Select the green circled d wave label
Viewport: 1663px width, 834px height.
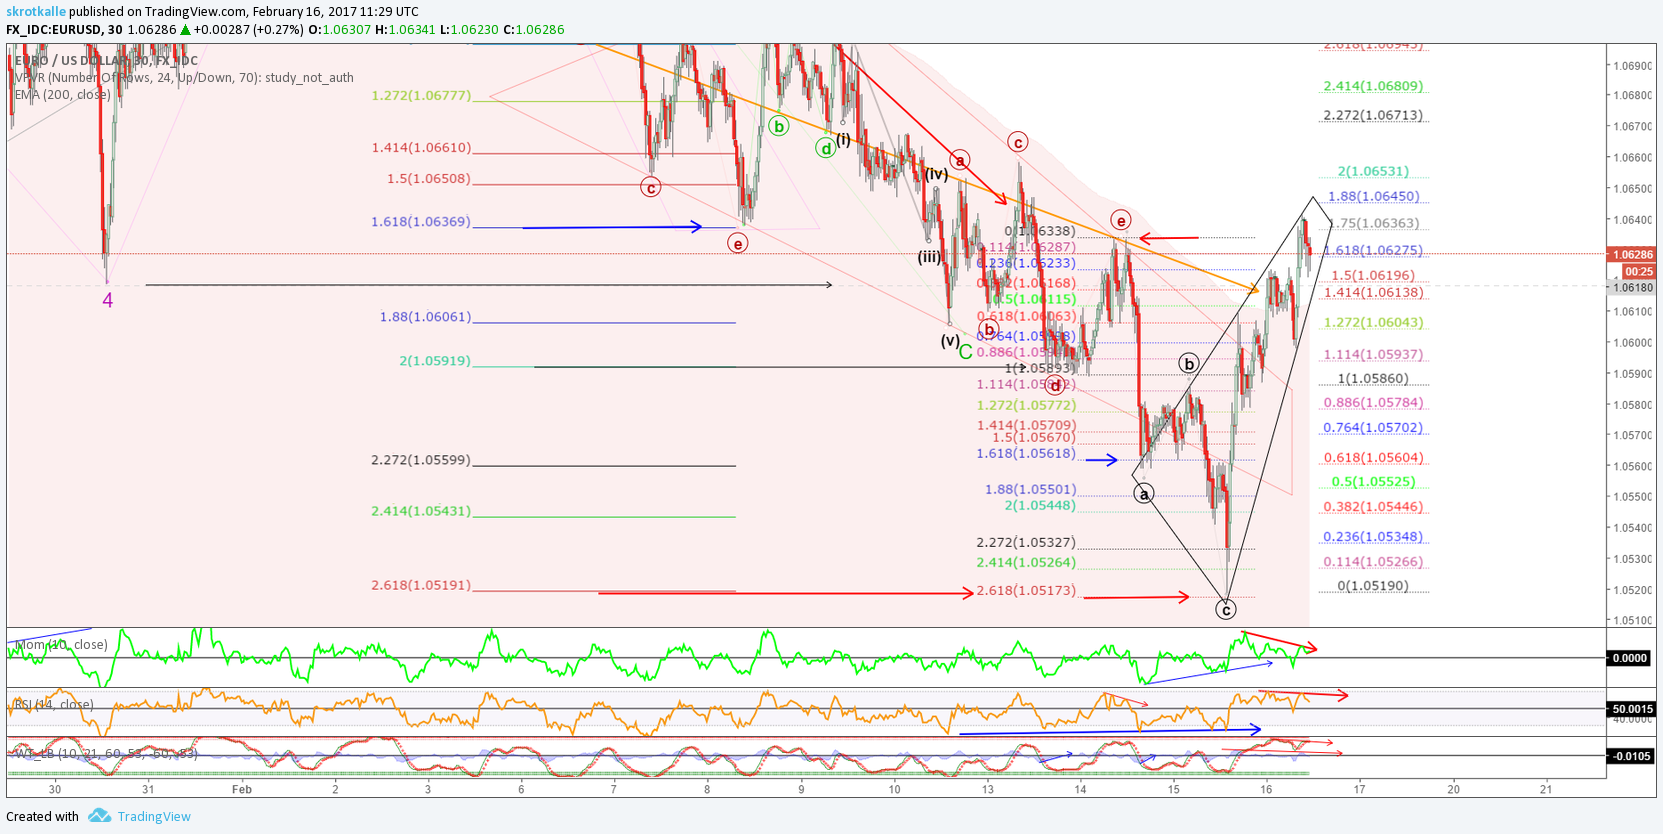[x=825, y=149]
